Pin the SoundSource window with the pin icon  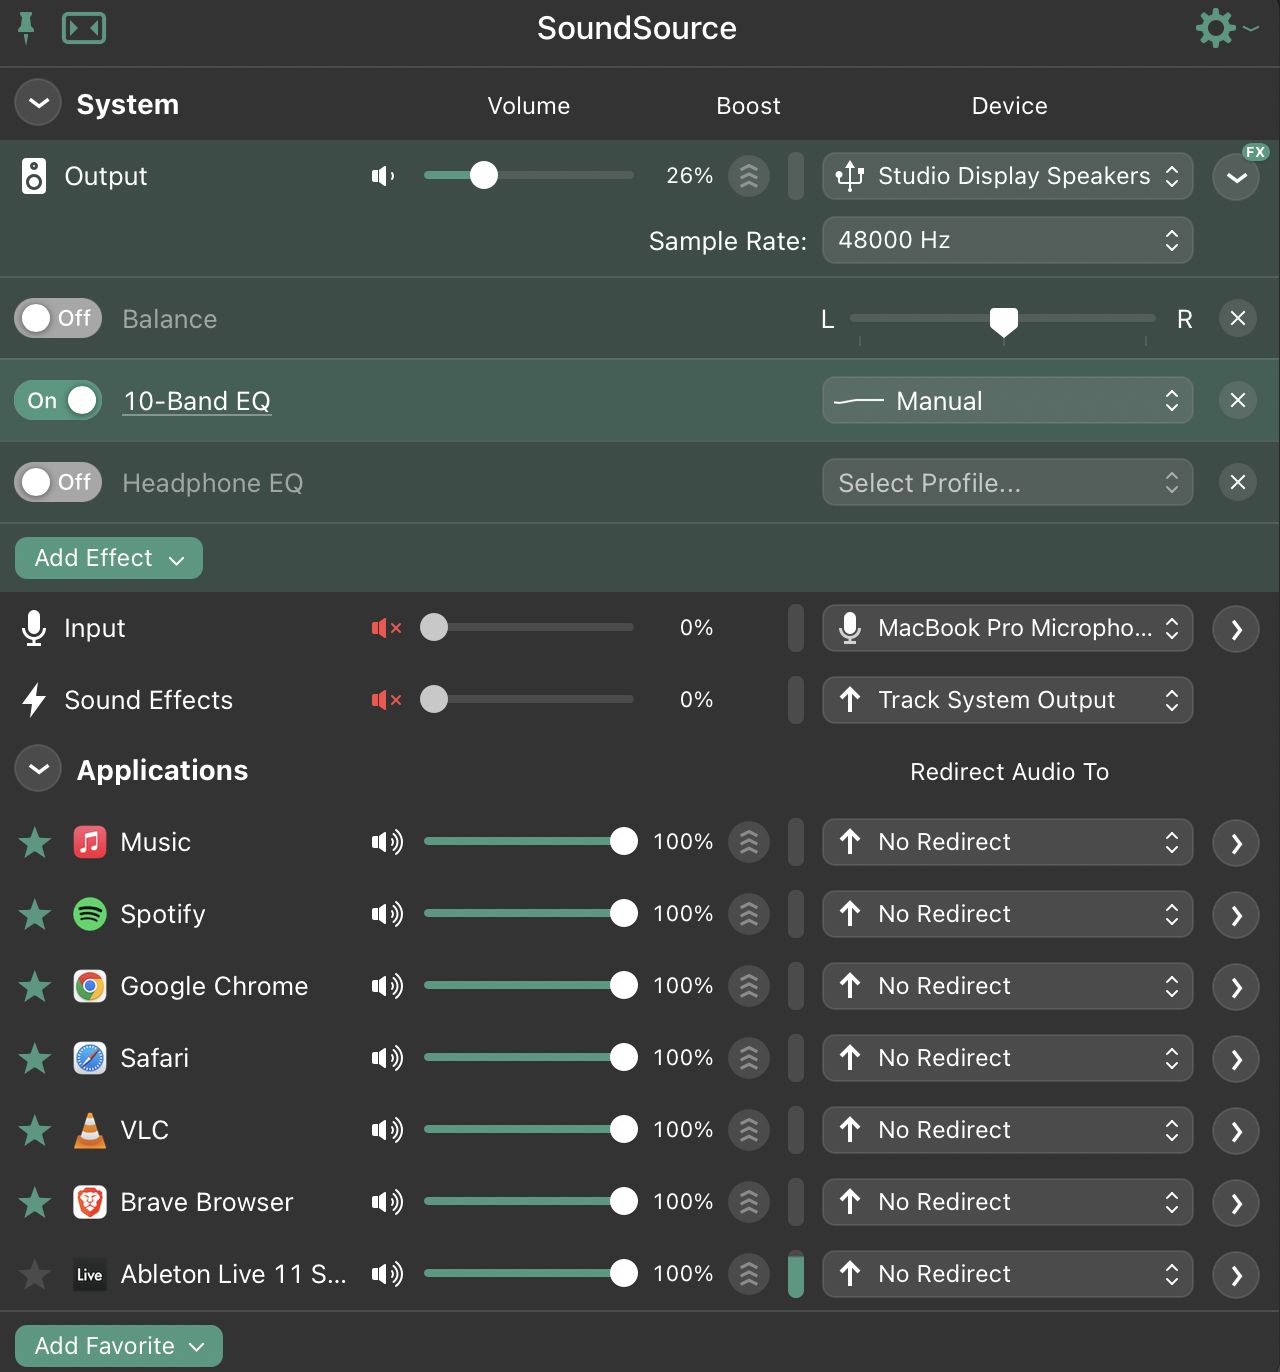(x=26, y=28)
